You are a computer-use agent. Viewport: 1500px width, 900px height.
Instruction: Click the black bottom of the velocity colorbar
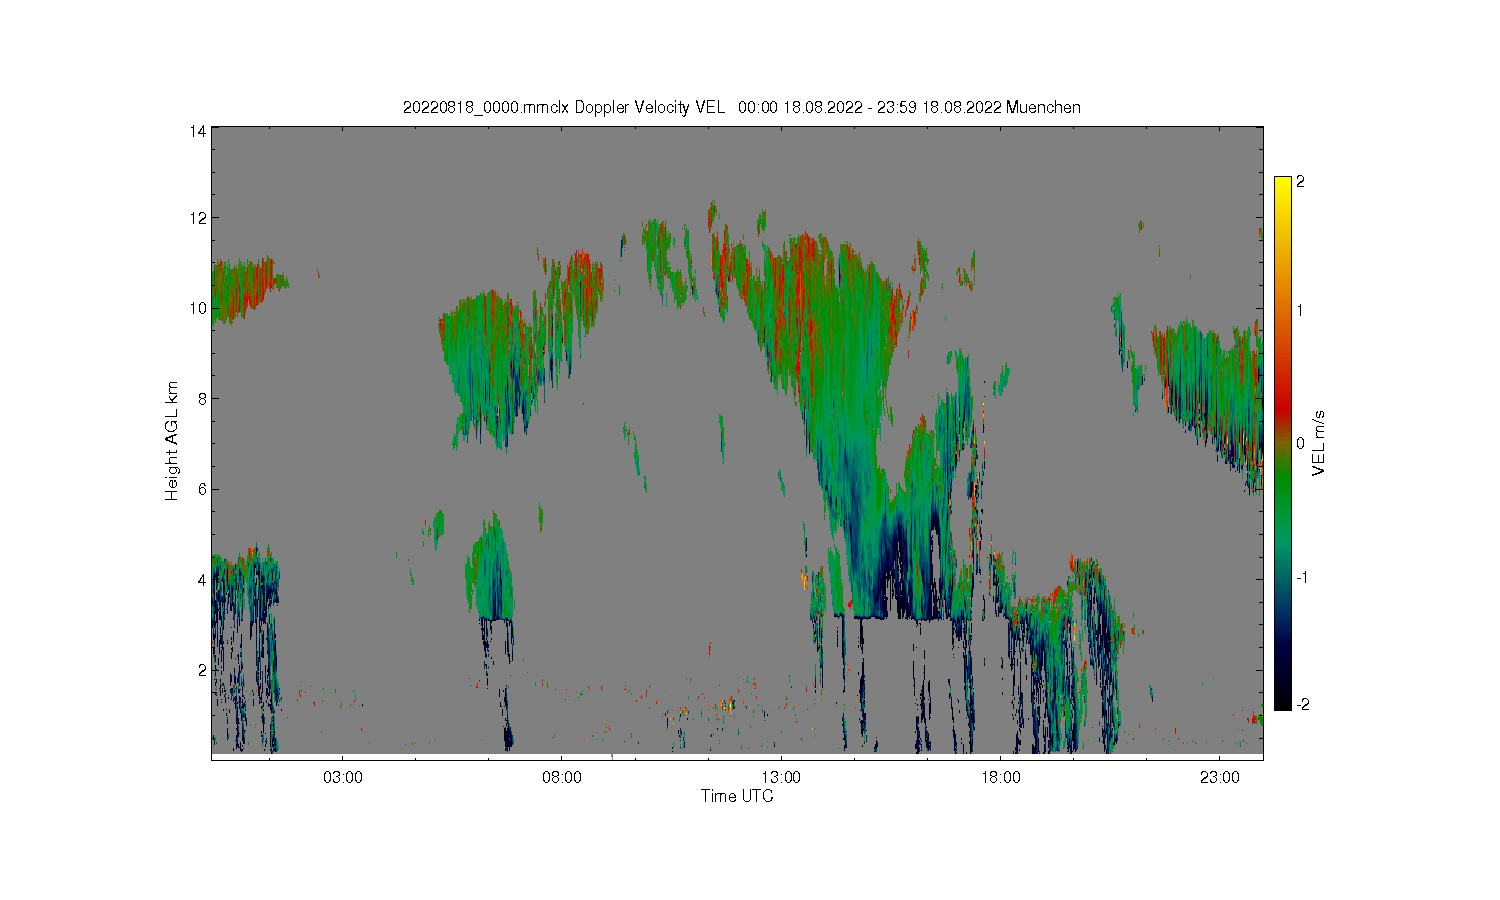click(1283, 703)
